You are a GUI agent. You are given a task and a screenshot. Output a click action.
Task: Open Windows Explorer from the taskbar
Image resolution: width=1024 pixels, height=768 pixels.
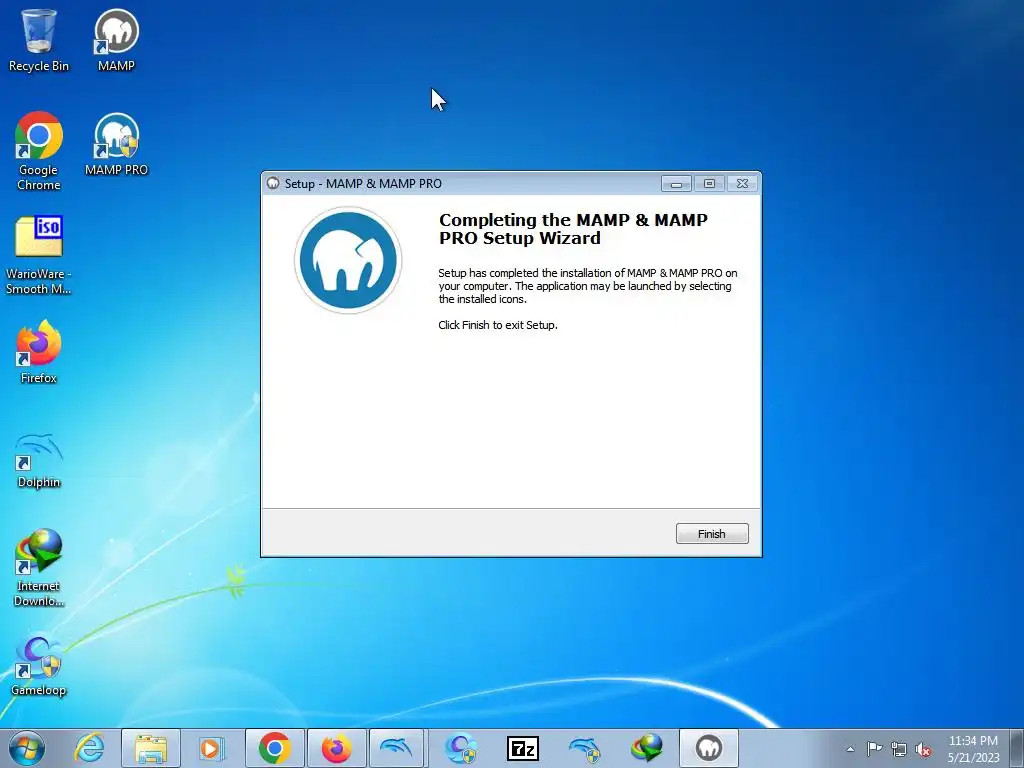(151, 748)
